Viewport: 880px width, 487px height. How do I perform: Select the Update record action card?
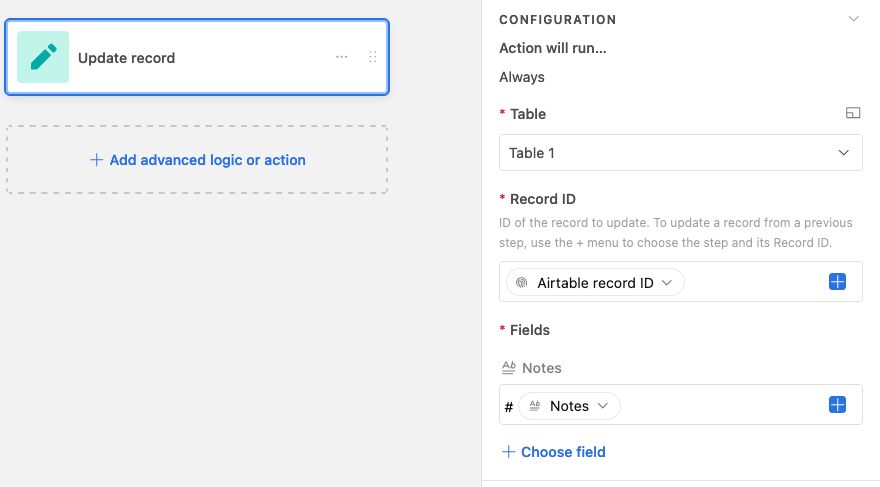click(x=197, y=57)
